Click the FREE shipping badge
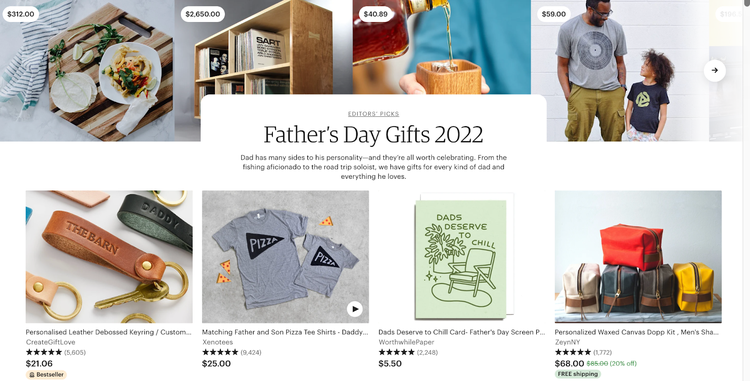Screen dimensions: 750x381 (578, 374)
